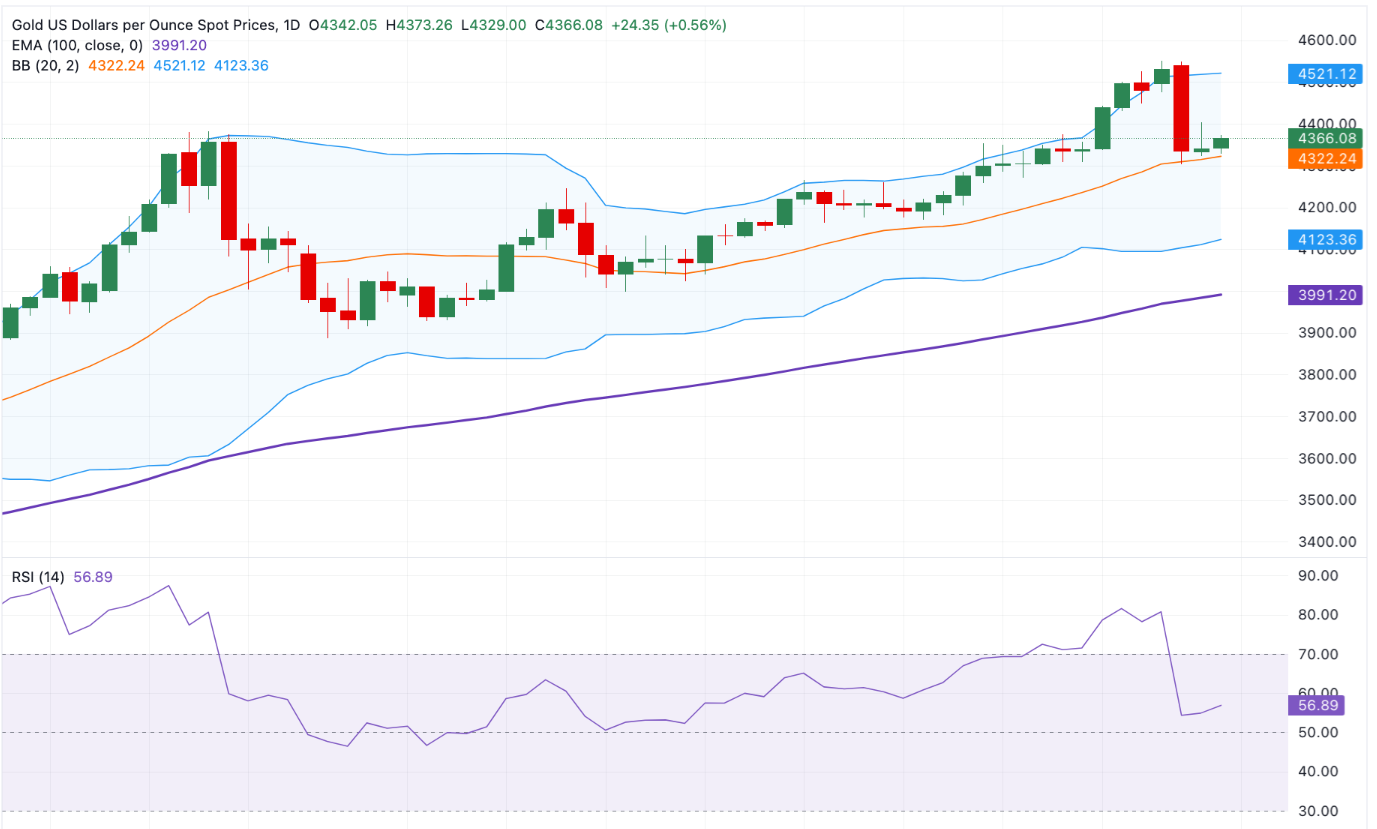Viewport: 1377px width, 829px height.
Task: Click the tall red candle at the recent peak
Action: pyautogui.click(x=1181, y=108)
